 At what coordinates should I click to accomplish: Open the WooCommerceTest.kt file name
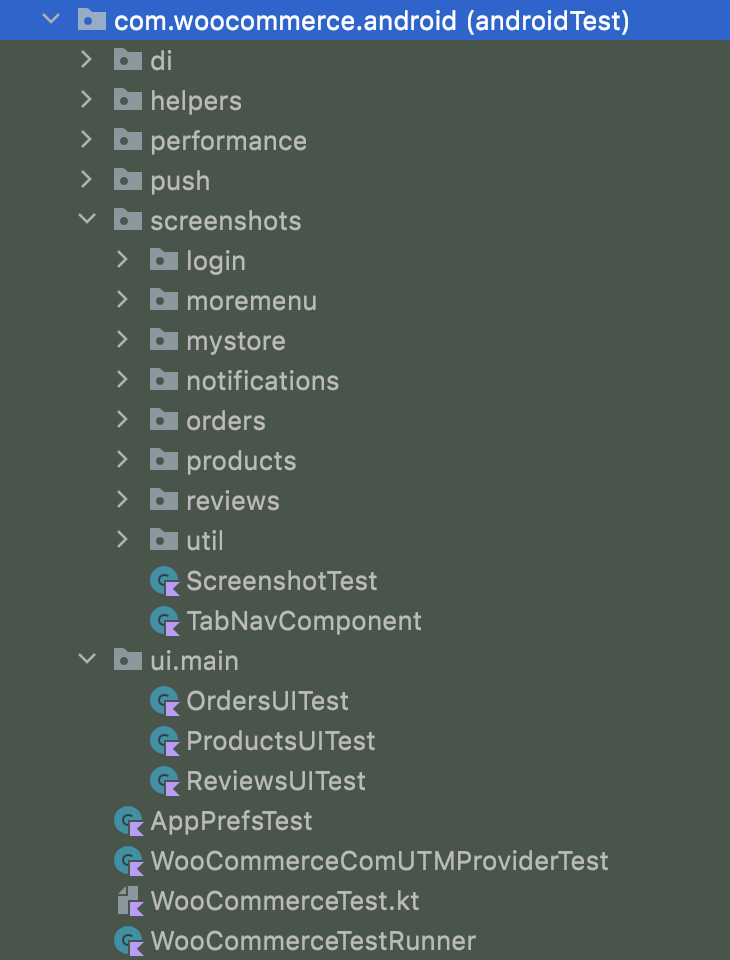click(x=285, y=901)
